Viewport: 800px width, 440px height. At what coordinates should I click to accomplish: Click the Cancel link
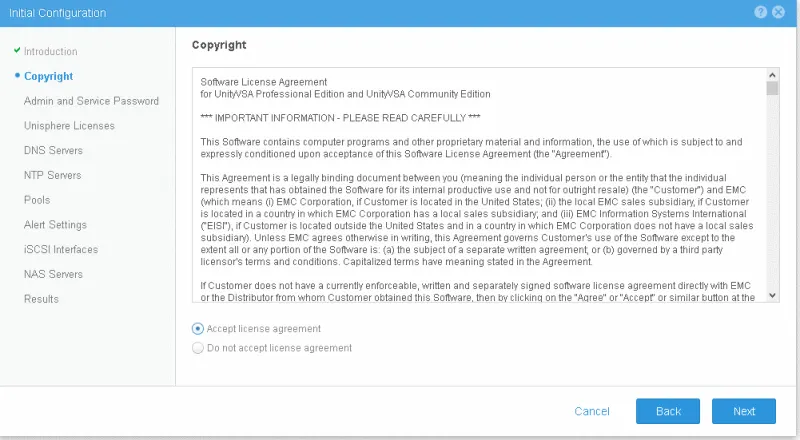coord(592,411)
